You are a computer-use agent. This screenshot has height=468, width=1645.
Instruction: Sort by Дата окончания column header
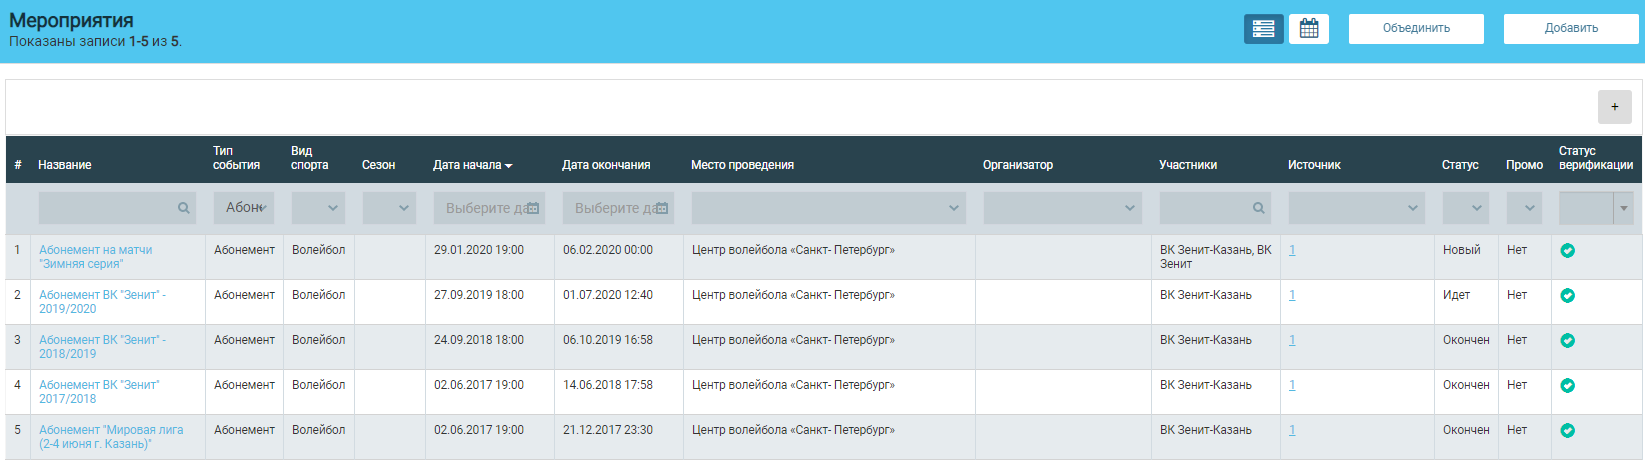(606, 165)
